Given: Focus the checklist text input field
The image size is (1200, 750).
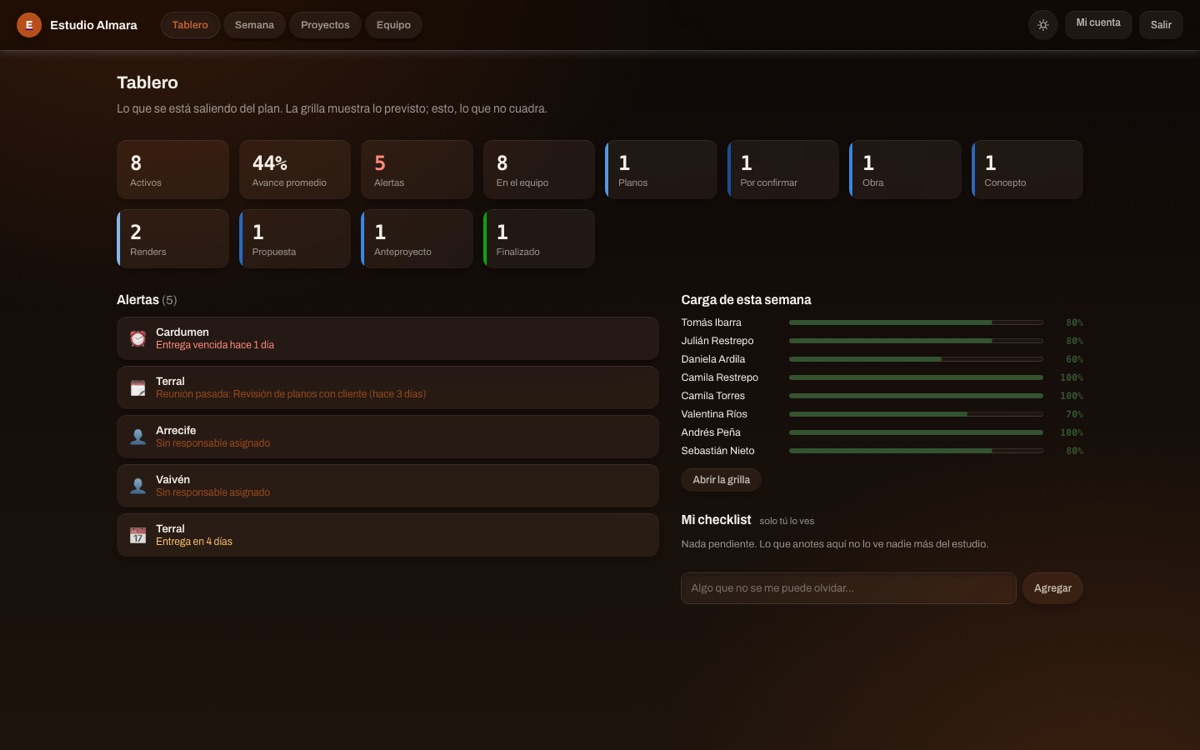Looking at the screenshot, I should (x=848, y=588).
